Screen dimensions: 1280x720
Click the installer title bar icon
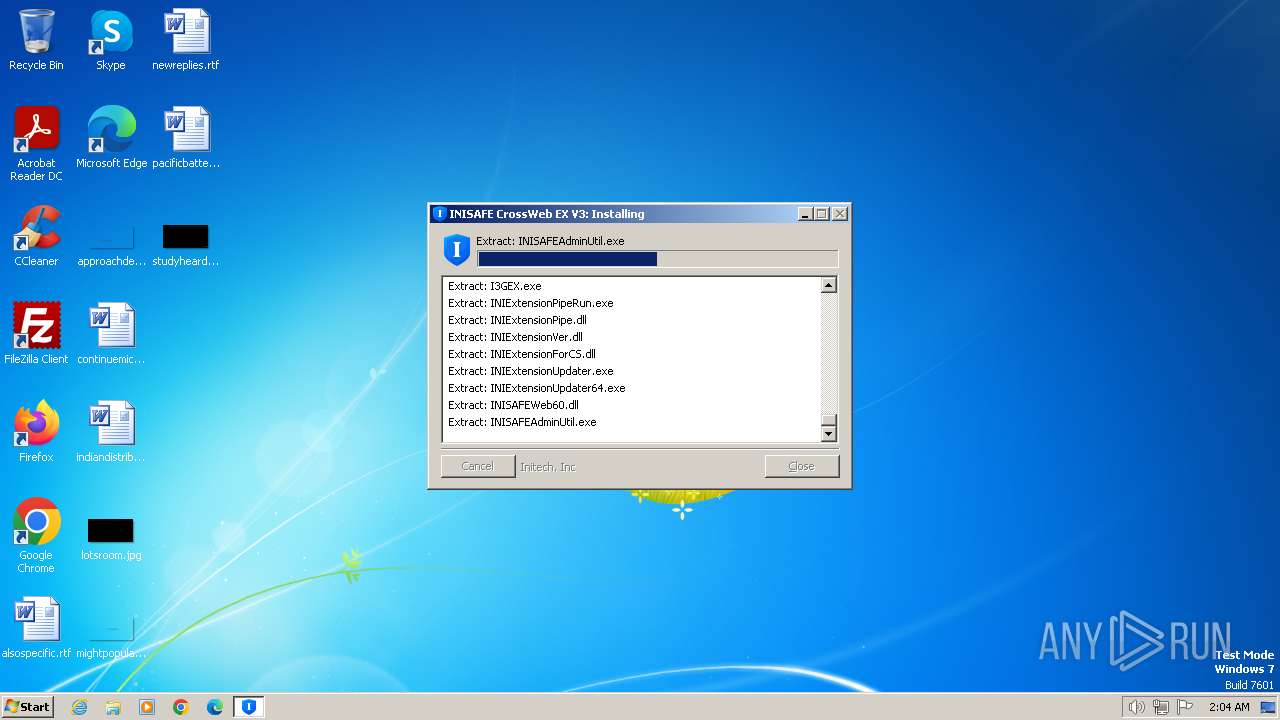[x=439, y=214]
